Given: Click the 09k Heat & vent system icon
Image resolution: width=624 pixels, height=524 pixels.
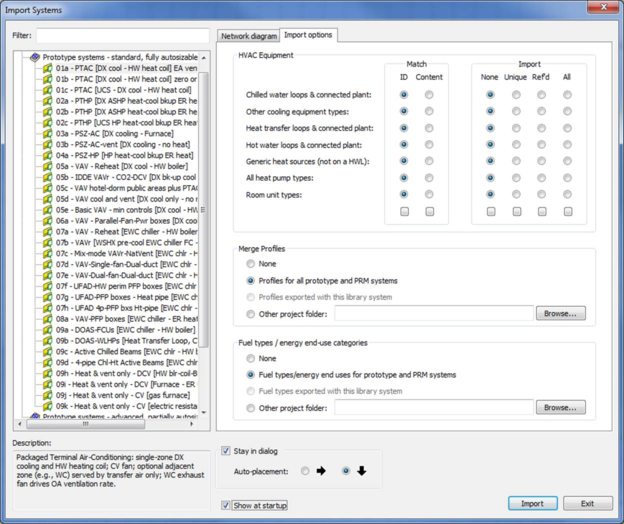Looking at the screenshot, I should (x=47, y=406).
